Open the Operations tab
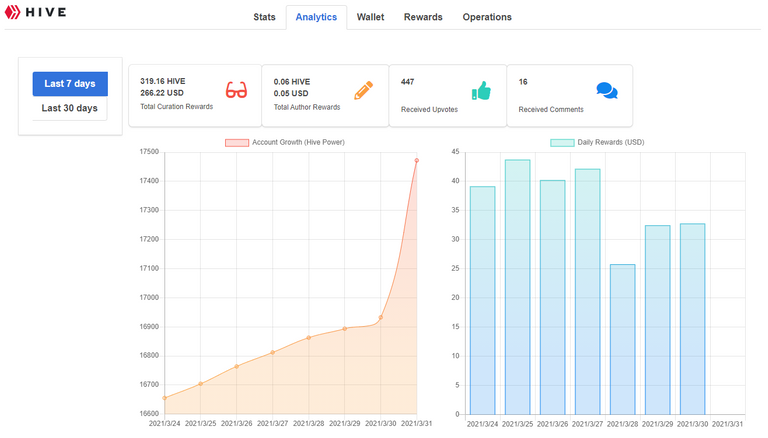Image resolution: width=768 pixels, height=438 pixels. coord(487,17)
